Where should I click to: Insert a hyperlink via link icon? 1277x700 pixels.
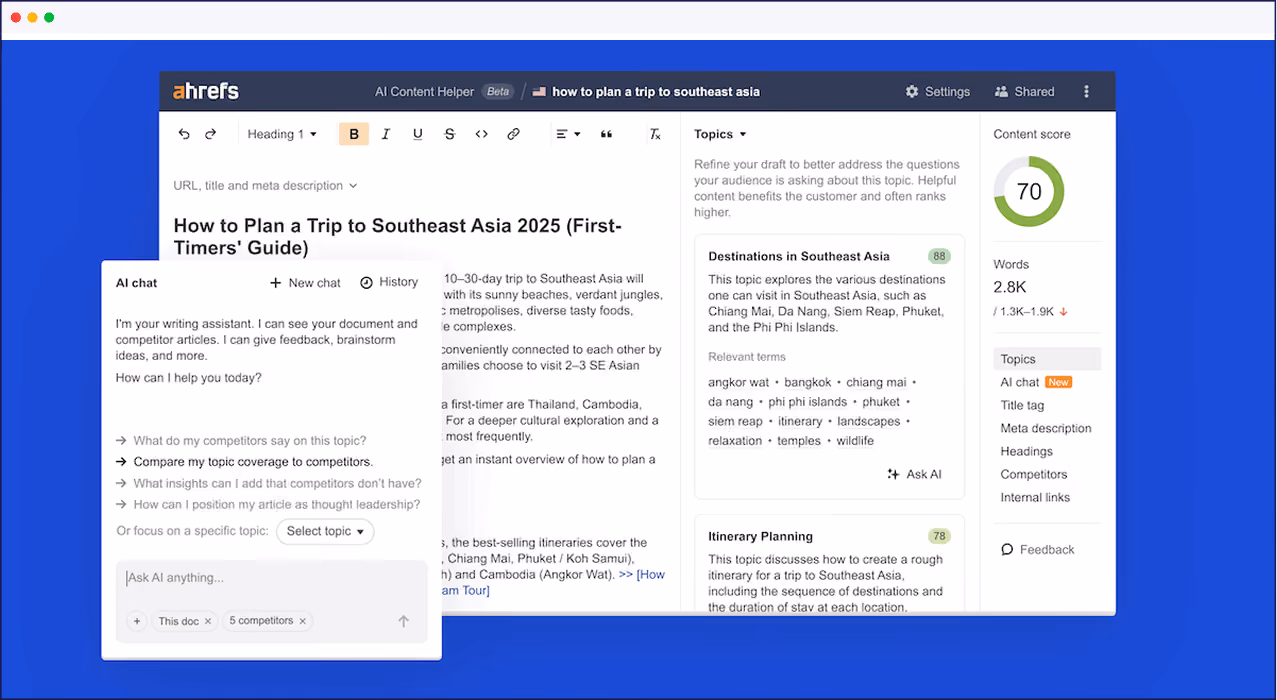tap(514, 134)
